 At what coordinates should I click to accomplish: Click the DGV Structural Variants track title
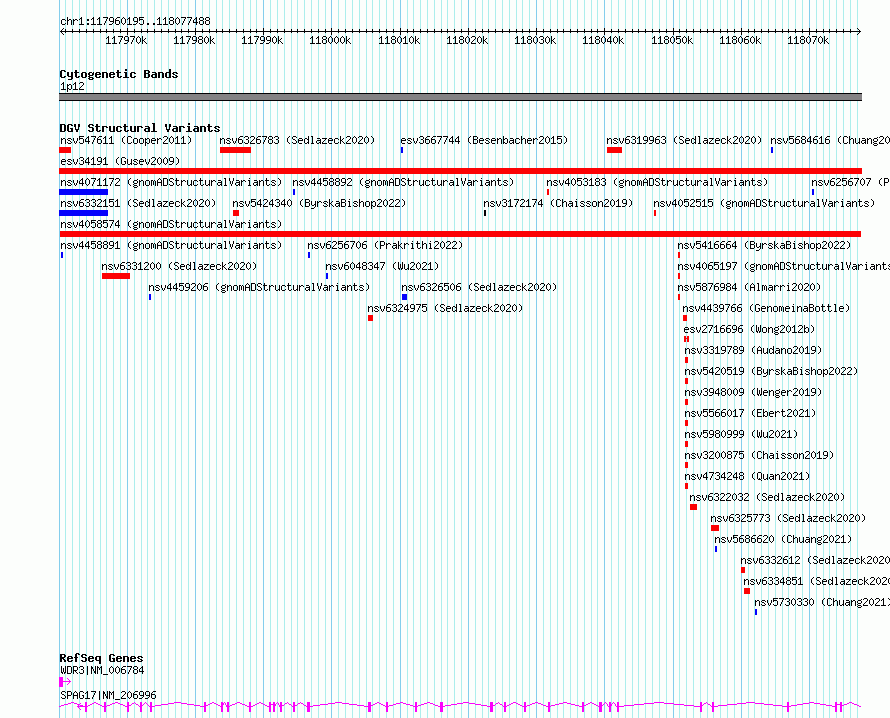click(140, 128)
